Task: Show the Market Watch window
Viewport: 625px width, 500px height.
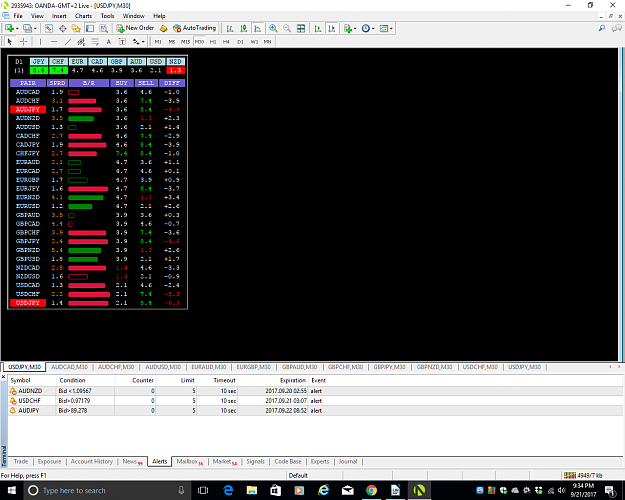Action: 49,28
